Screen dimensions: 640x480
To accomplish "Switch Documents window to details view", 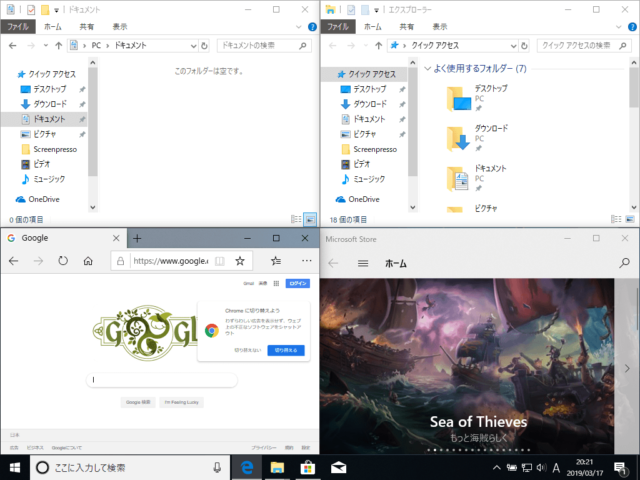I will (x=296, y=220).
